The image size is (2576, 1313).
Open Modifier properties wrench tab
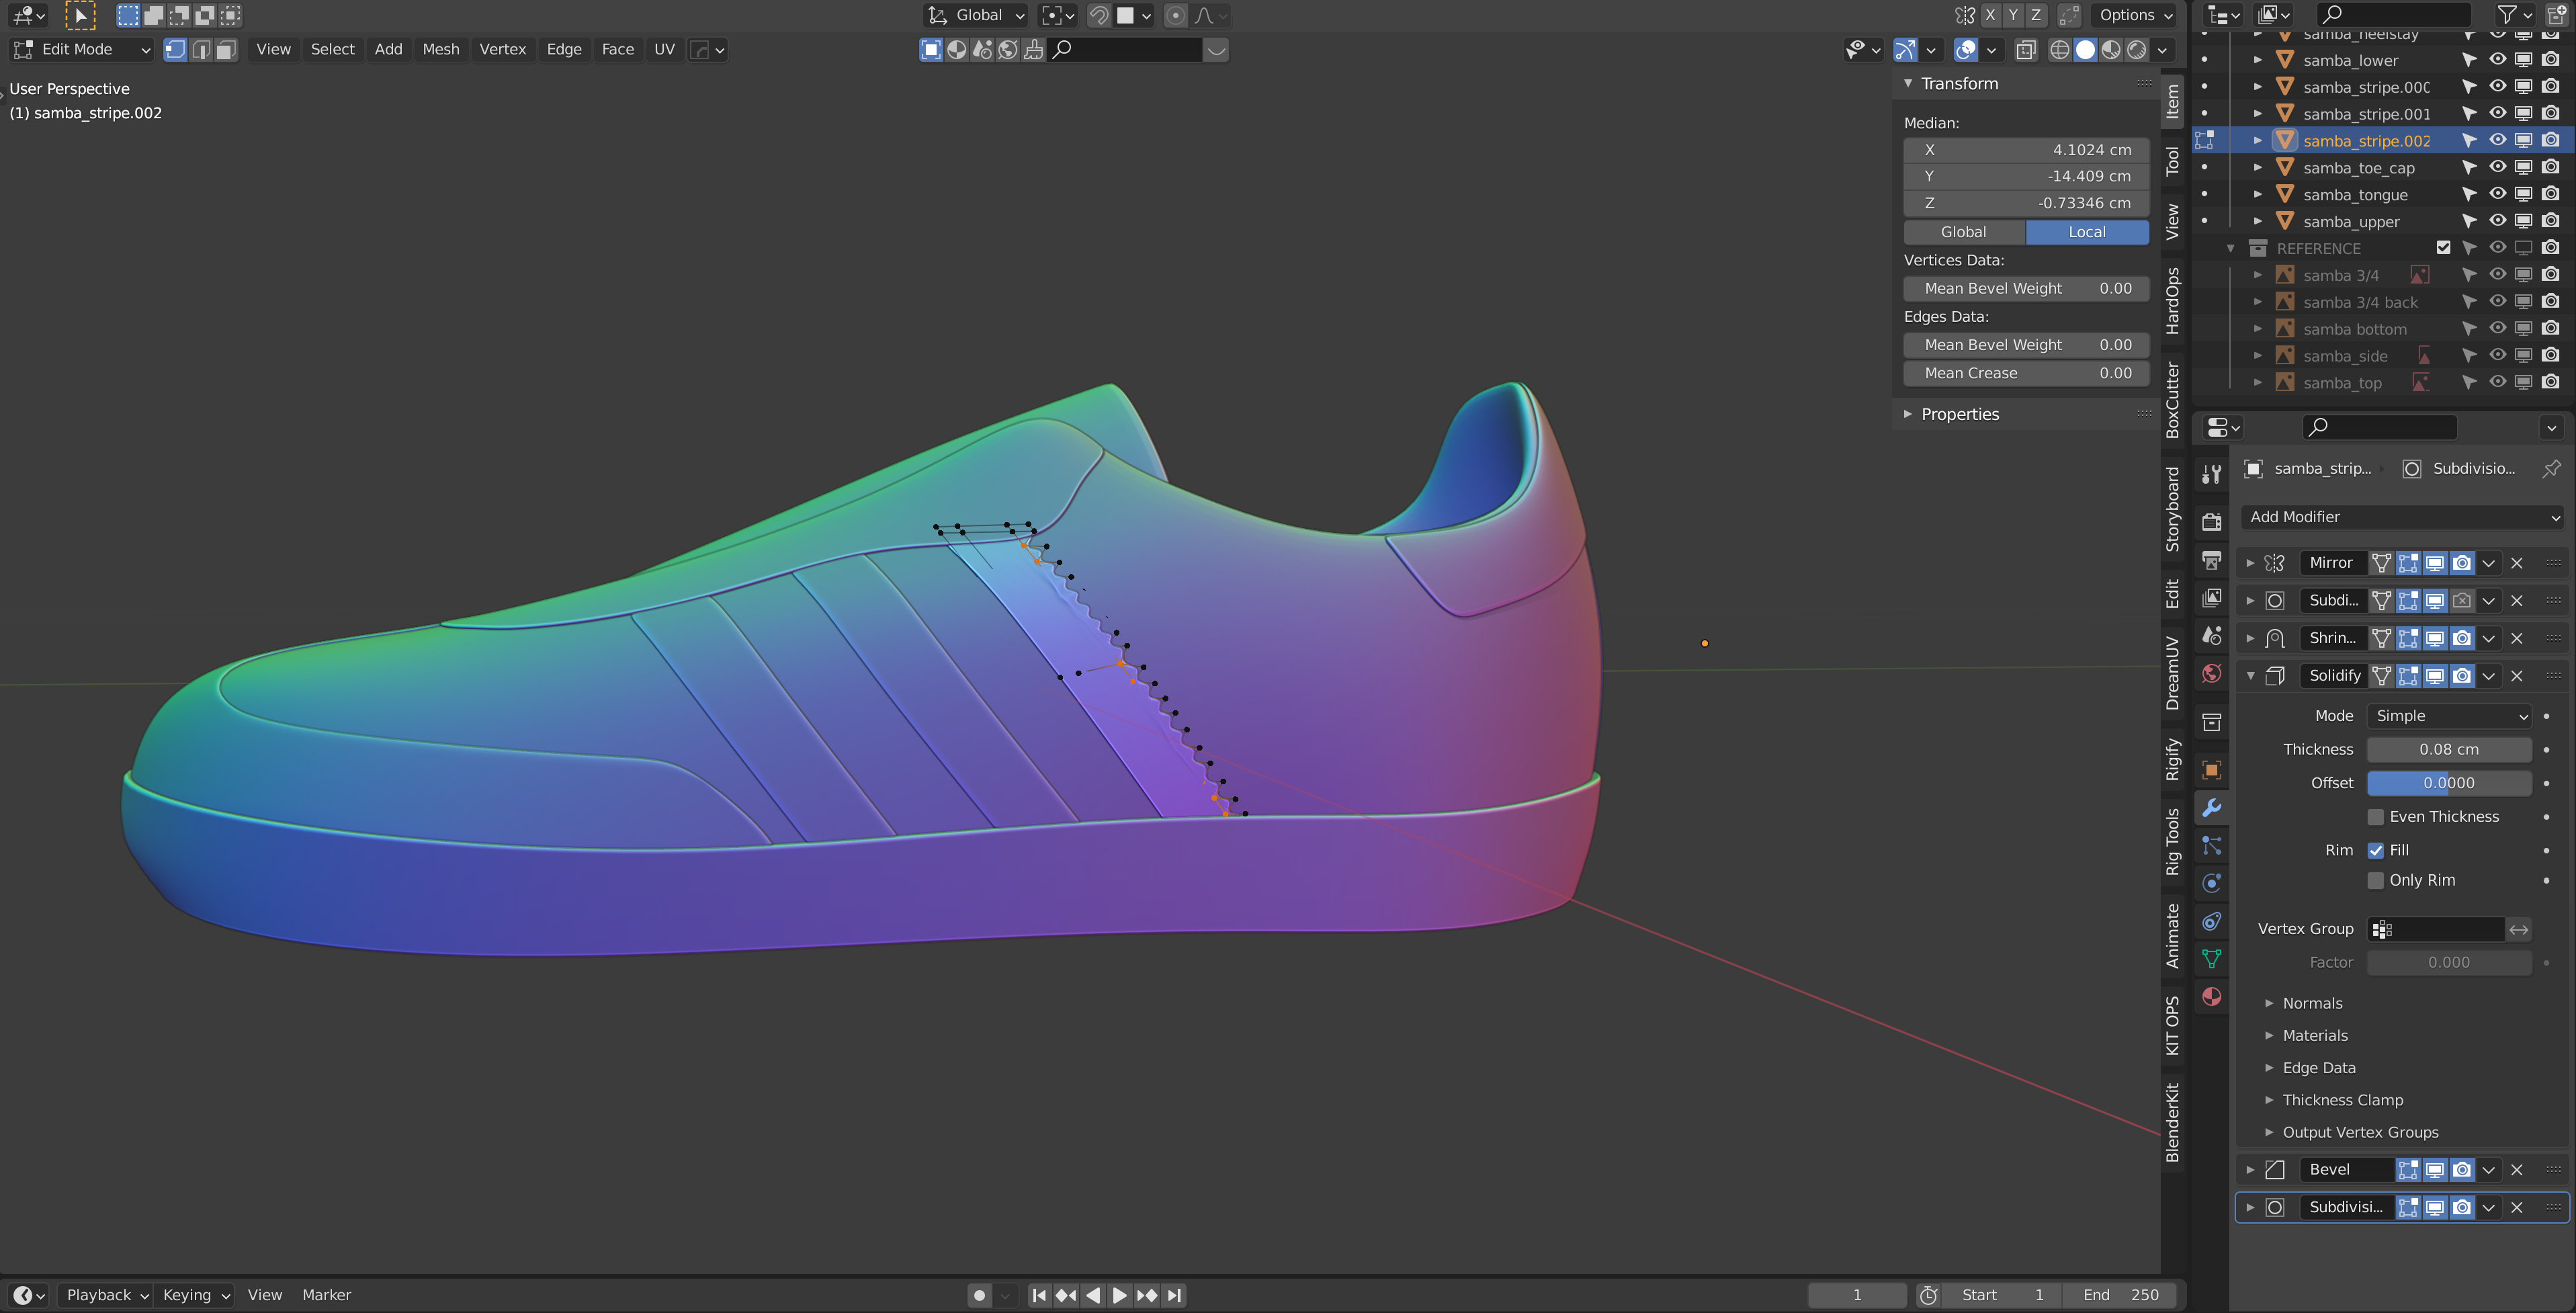(x=2211, y=807)
